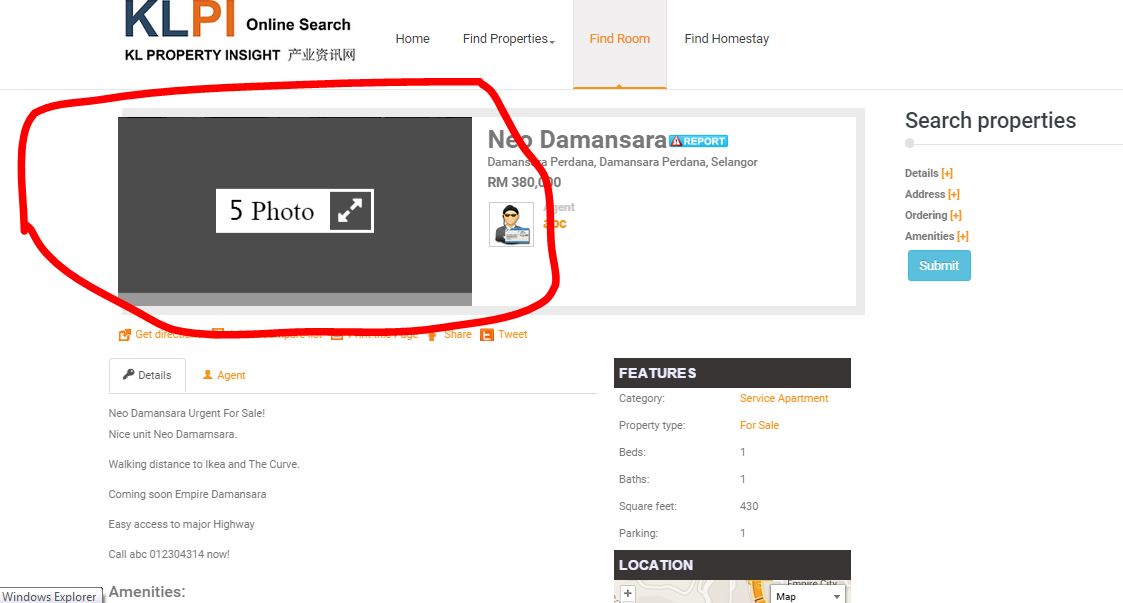Click the For Sale property type link
This screenshot has height=603, width=1123.
(x=759, y=425)
